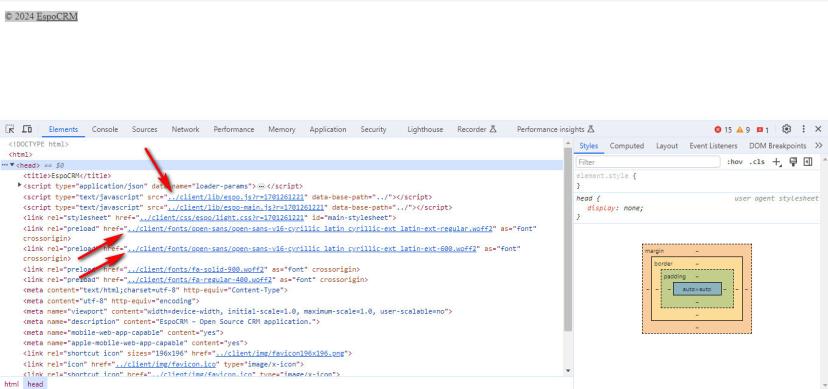The image size is (828, 389).
Task: Click the styles Filter input field
Action: (x=648, y=162)
